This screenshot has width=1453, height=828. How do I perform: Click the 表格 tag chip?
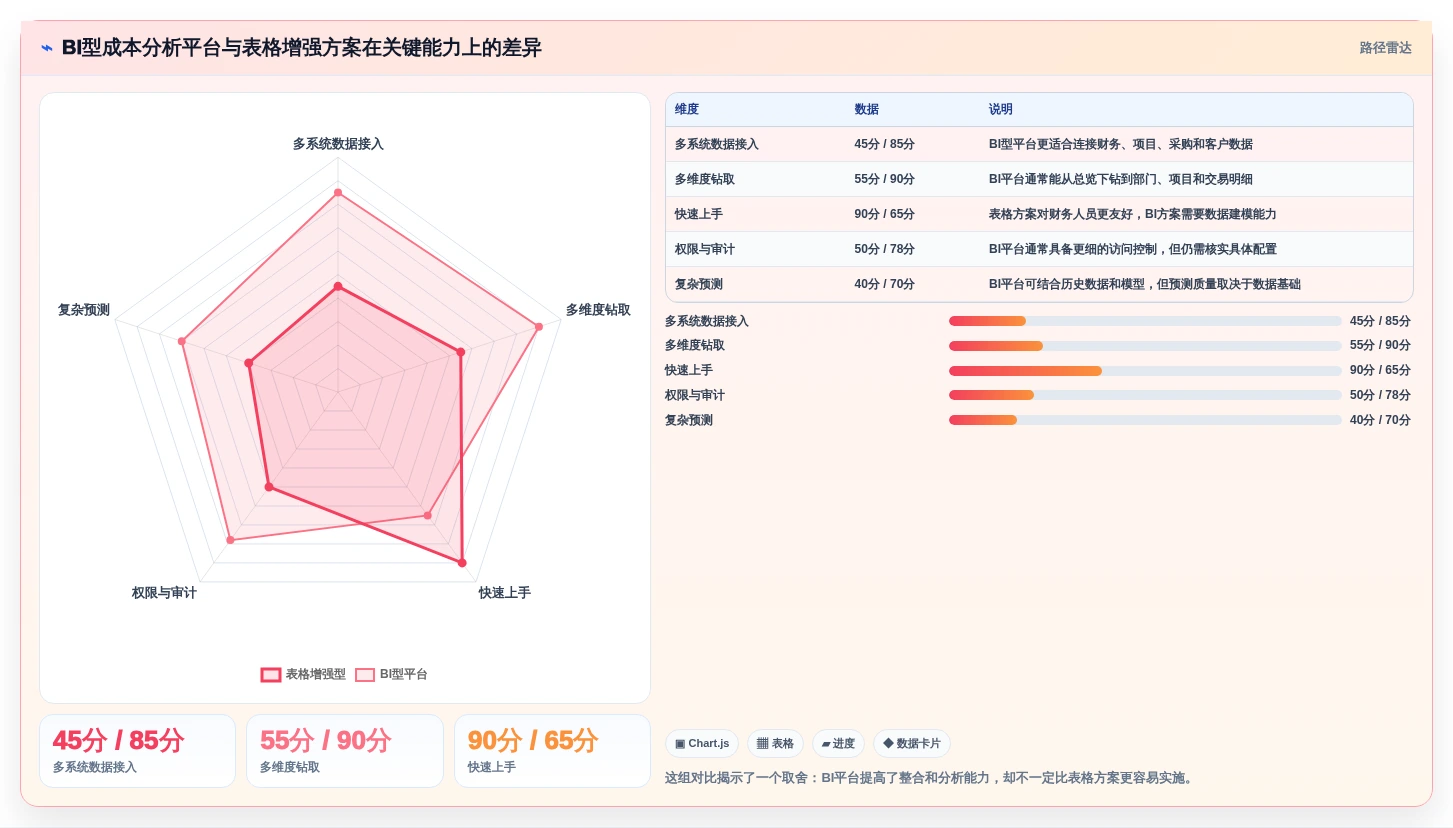(775, 743)
